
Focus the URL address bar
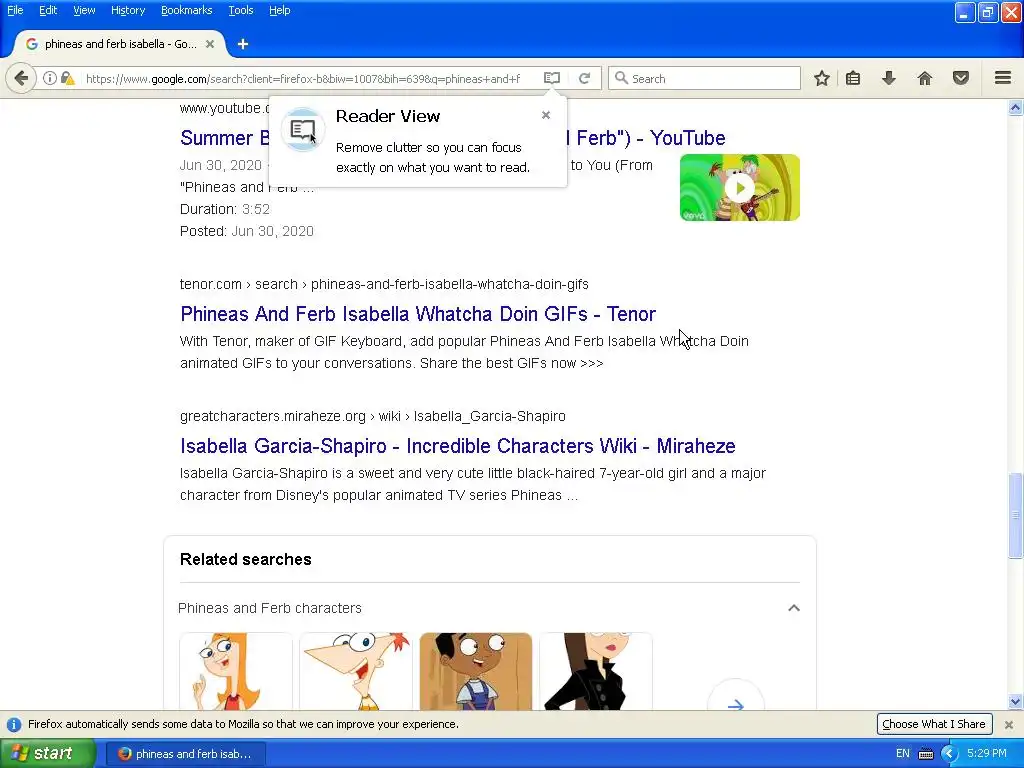click(x=303, y=78)
